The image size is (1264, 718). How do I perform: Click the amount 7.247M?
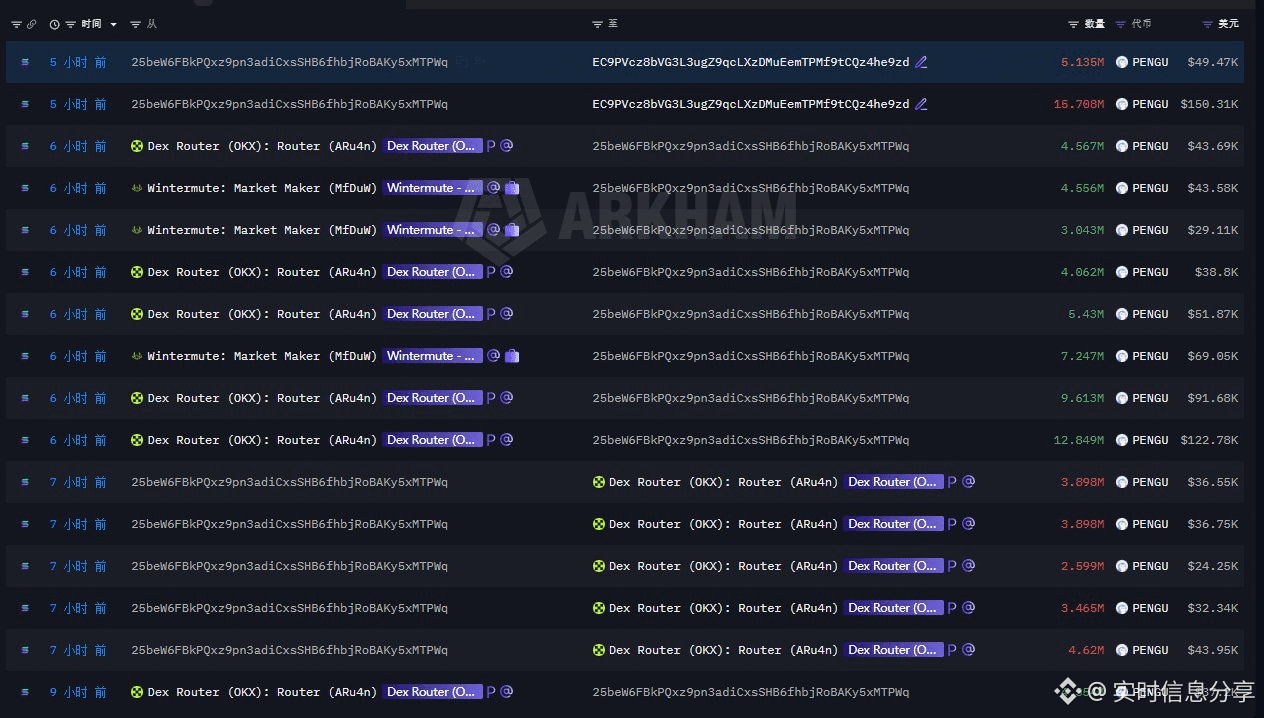click(x=1083, y=356)
